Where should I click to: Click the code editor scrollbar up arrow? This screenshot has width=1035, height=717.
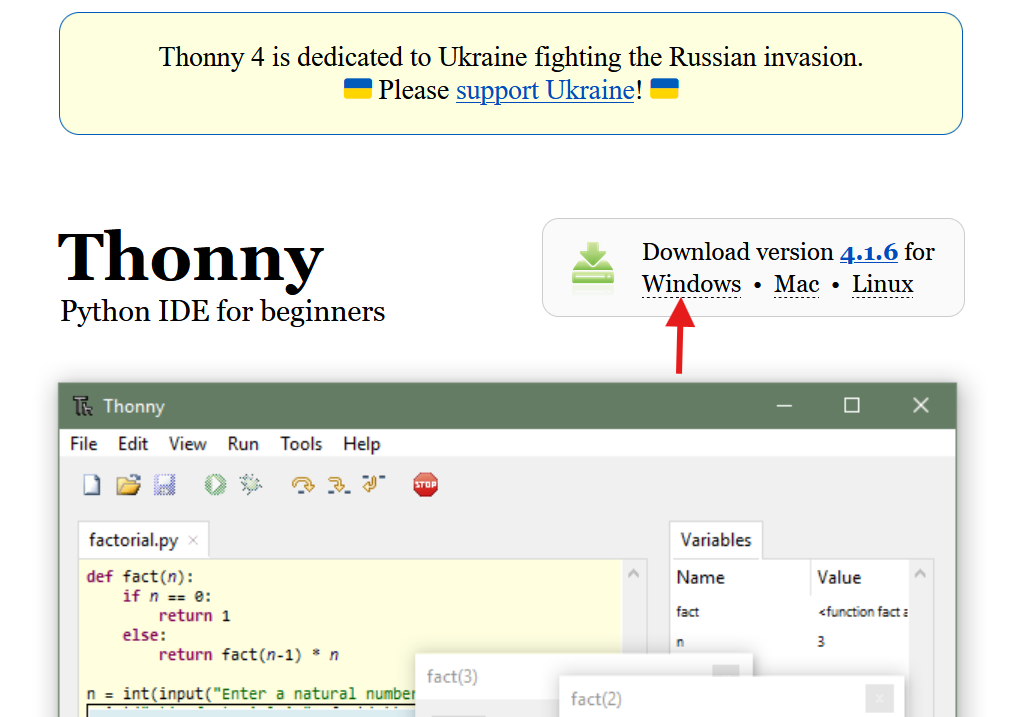(x=634, y=574)
